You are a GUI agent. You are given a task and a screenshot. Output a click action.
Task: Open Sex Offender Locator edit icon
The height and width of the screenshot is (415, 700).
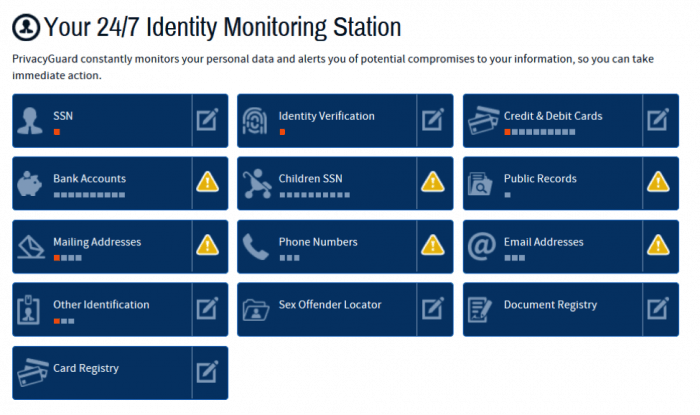click(x=432, y=309)
